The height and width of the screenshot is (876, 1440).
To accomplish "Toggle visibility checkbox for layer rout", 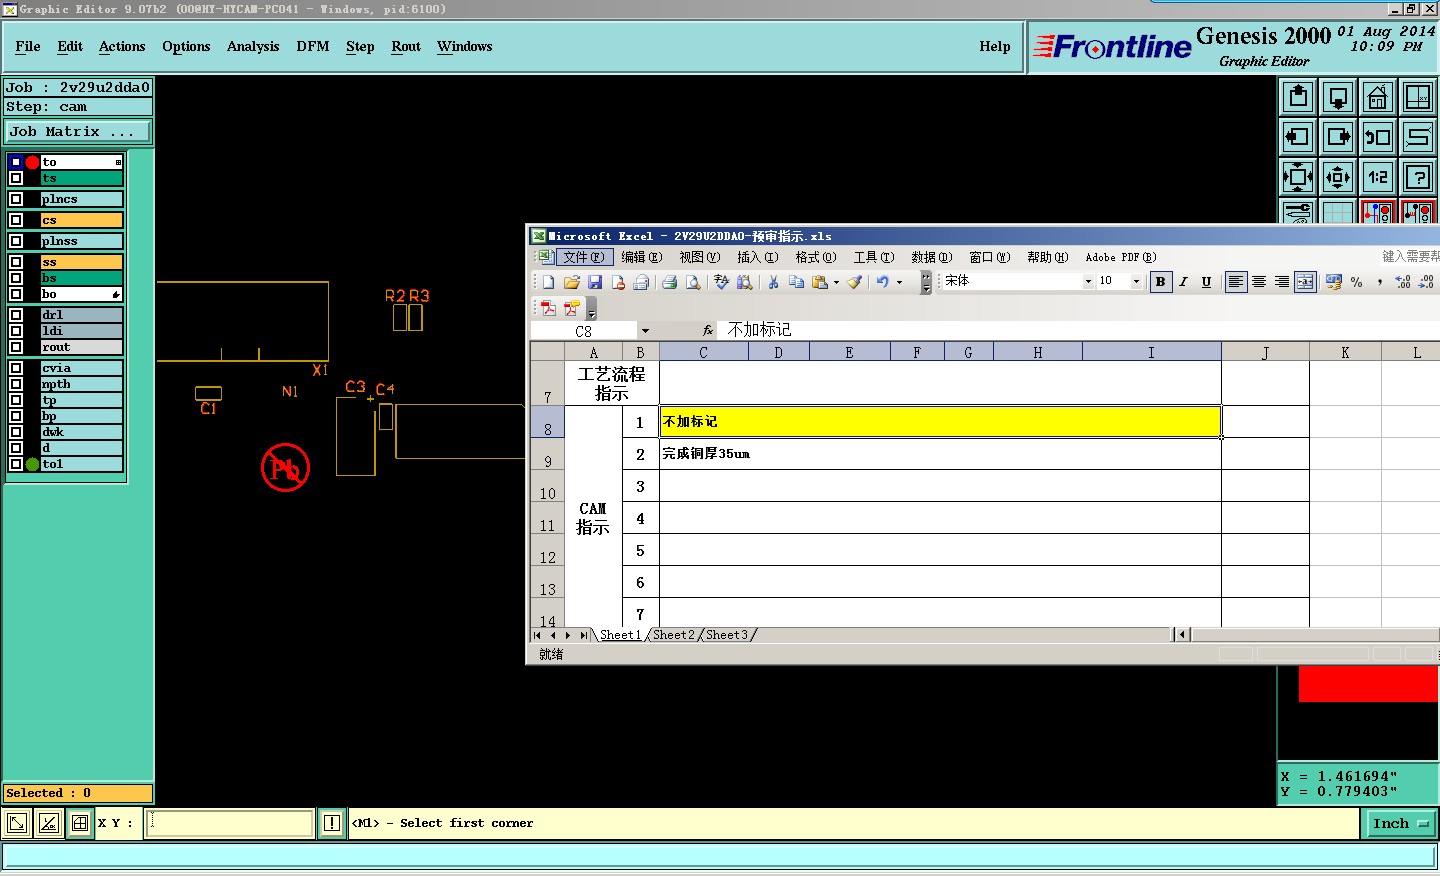I will coord(16,347).
